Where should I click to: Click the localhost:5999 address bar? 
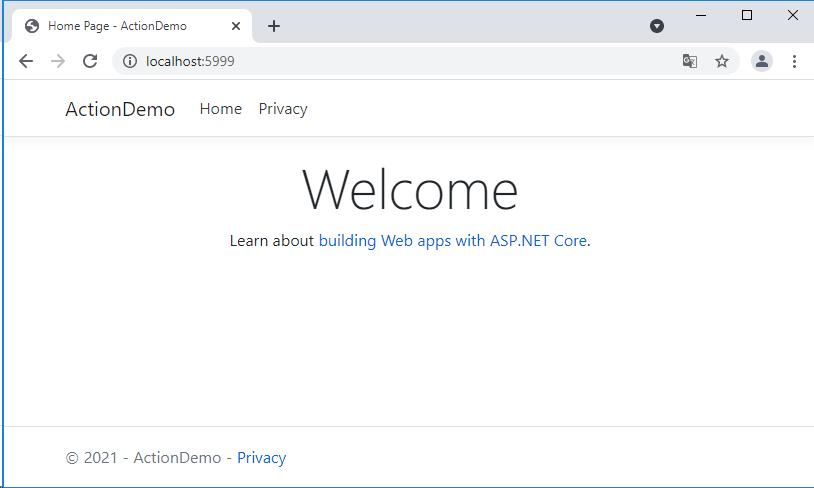pyautogui.click(x=400, y=61)
